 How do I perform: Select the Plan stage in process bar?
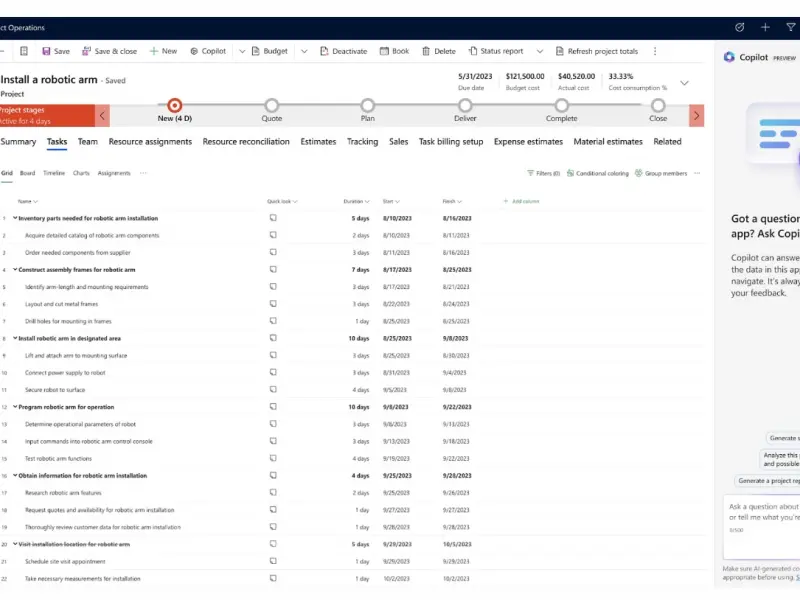[368, 106]
